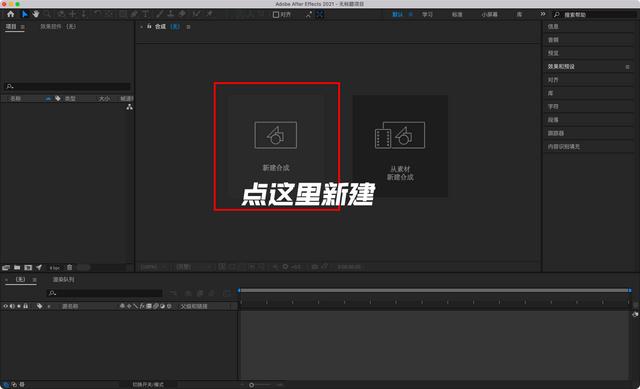This screenshot has height=389, width=640.
Task: Select the Rectangle shape tool
Action: coord(123,14)
